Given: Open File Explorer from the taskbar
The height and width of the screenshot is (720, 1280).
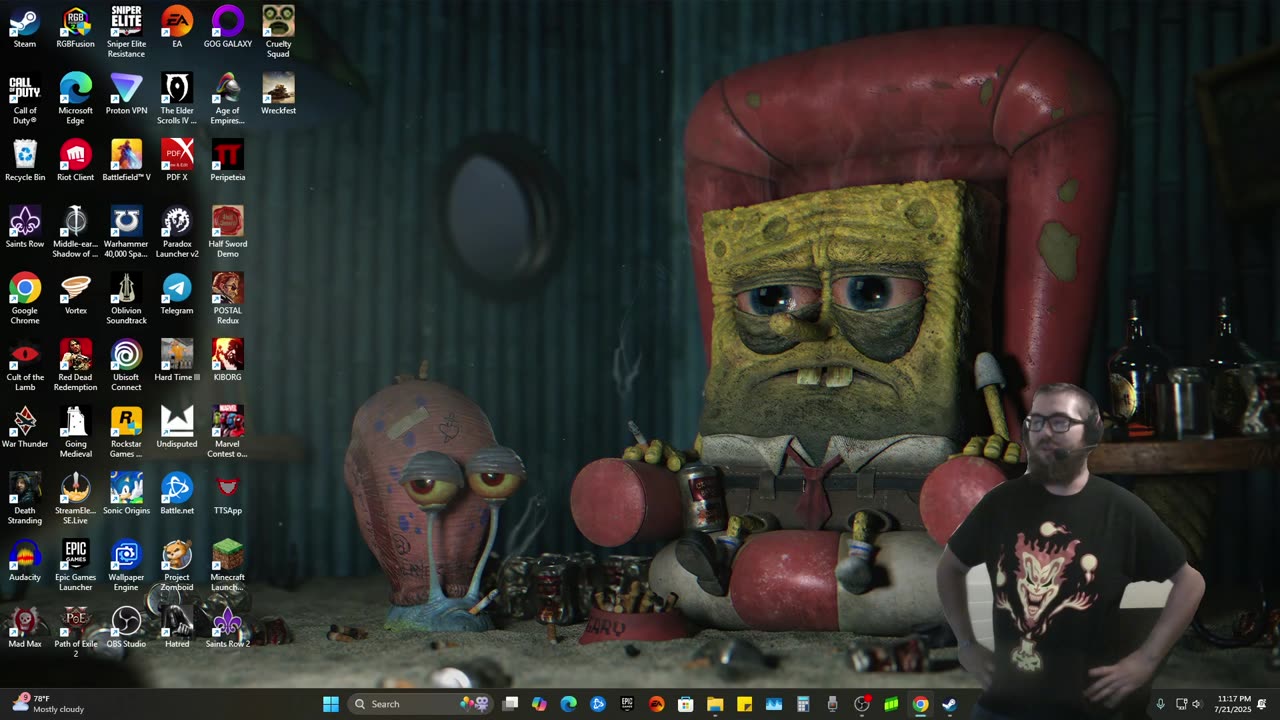Looking at the screenshot, I should coord(715,704).
